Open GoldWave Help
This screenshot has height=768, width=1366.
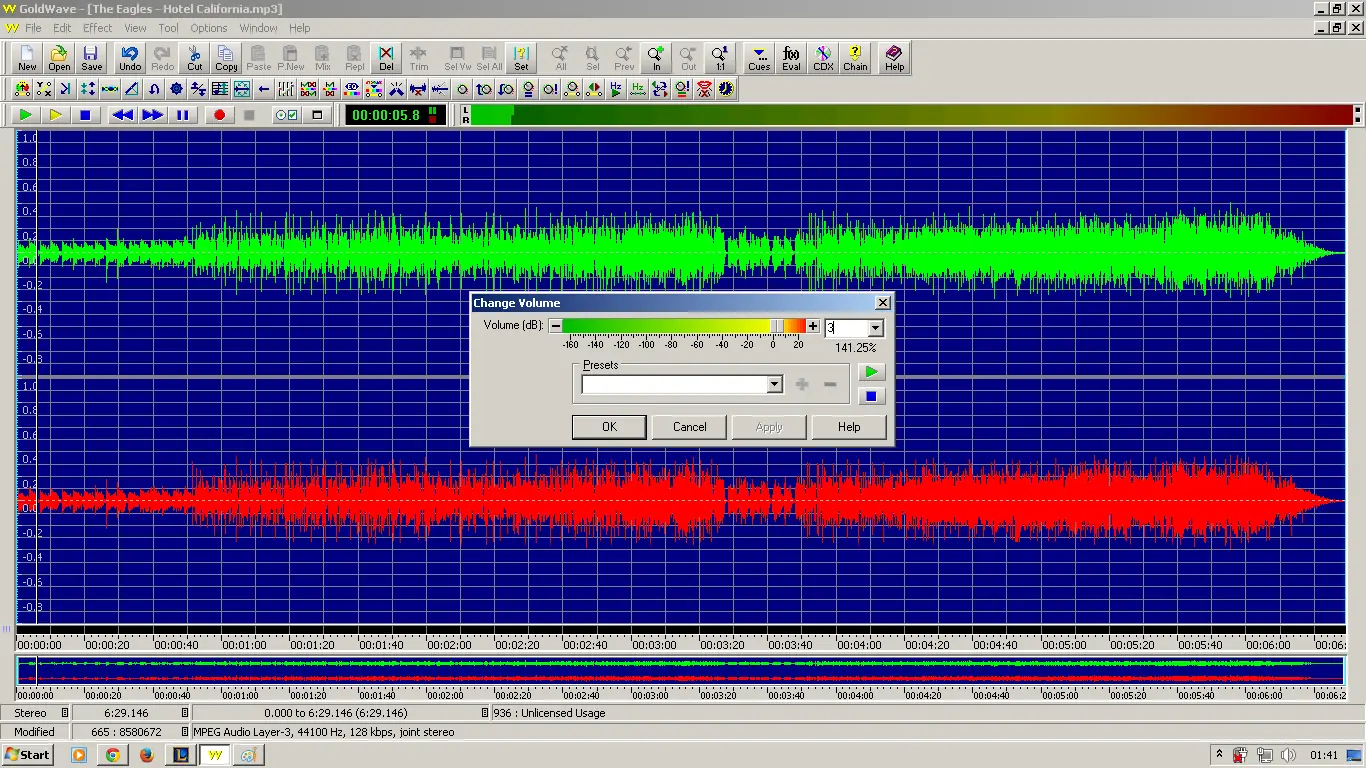pos(893,57)
